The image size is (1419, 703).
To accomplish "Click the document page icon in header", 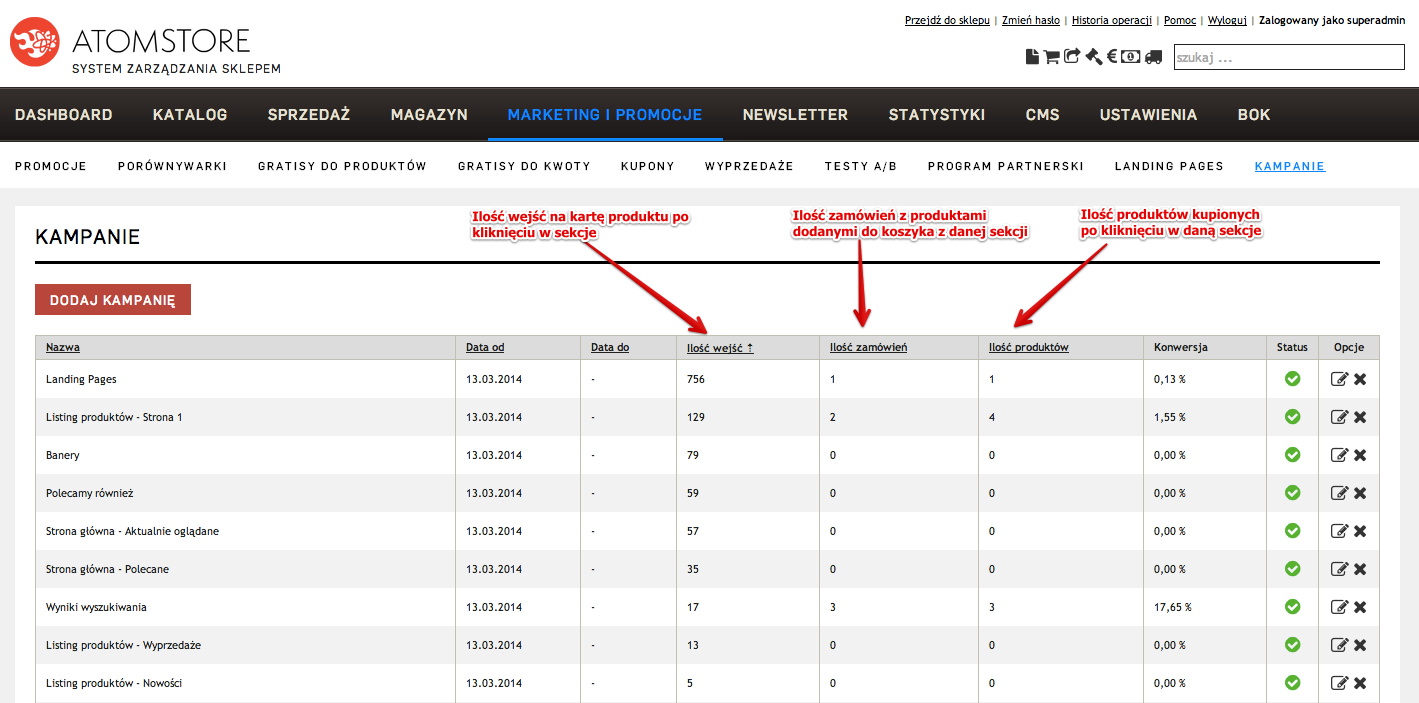I will tap(1033, 57).
